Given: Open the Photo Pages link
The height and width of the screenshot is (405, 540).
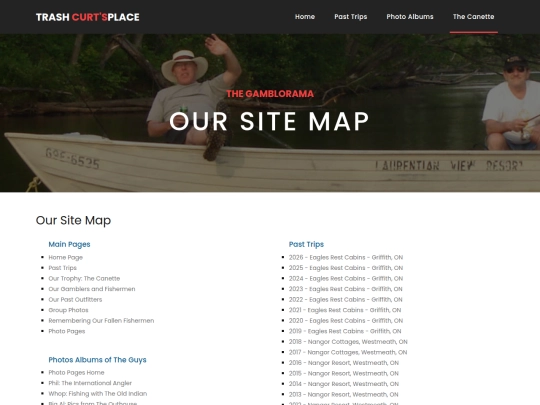Looking at the screenshot, I should pos(66,331).
